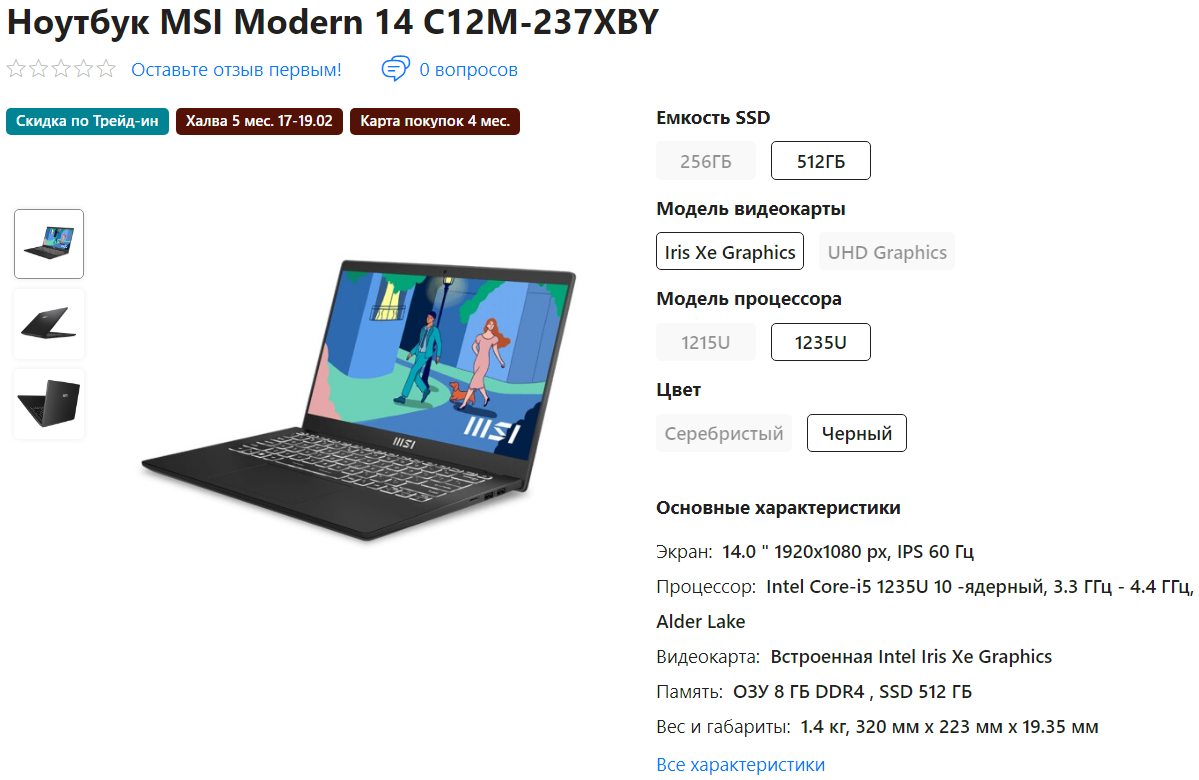This screenshot has height=780, width=1199.
Task: Click Скидка по Трейд-ин badge
Action: point(87,121)
